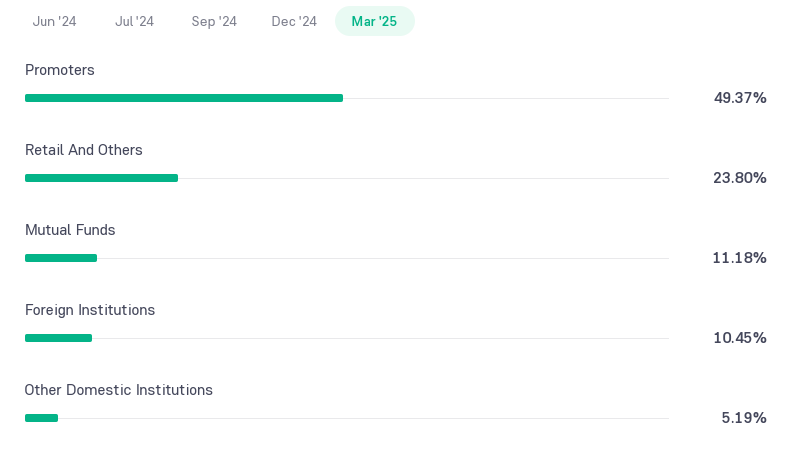795x461 pixels.
Task: Choose the Dec '24 quarter tab
Action: 294,21
